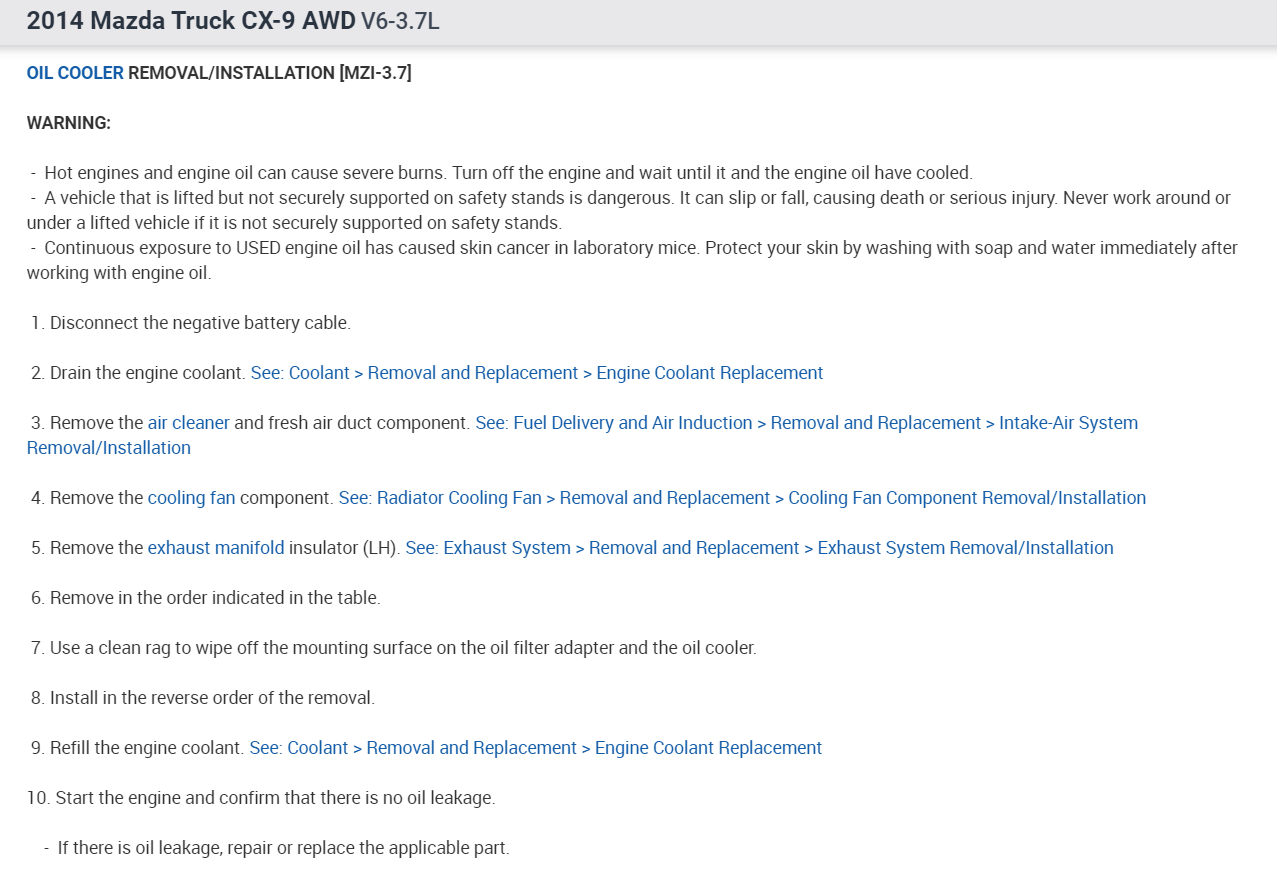This screenshot has height=878, width=1277.
Task: Open the OIL COOLER heading link
Action: pos(75,73)
